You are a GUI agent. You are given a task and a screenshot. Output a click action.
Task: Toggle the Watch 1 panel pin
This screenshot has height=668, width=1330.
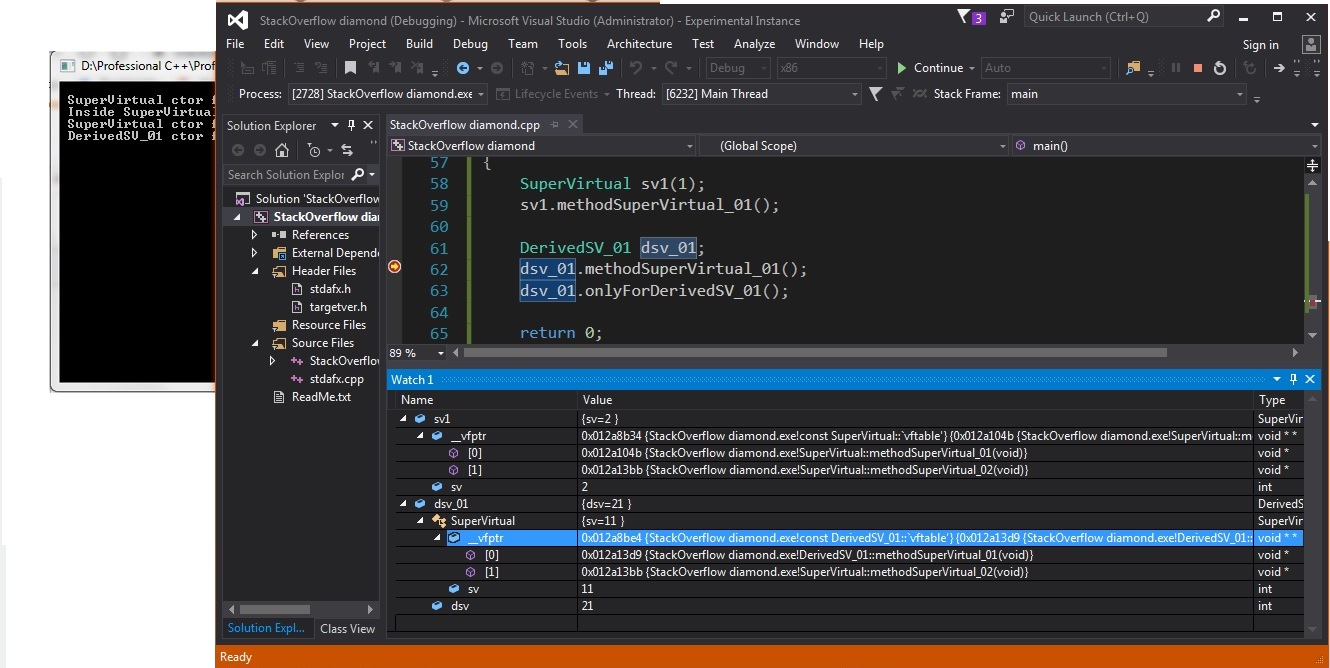1293,379
